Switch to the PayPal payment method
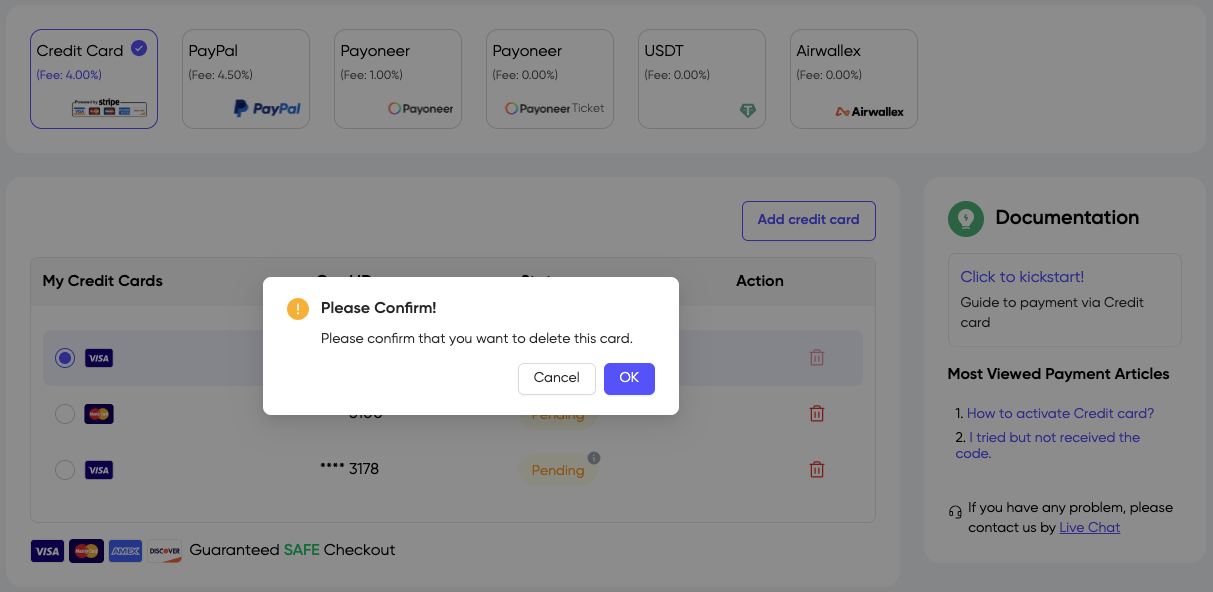This screenshot has height=592, width=1213. (246, 78)
